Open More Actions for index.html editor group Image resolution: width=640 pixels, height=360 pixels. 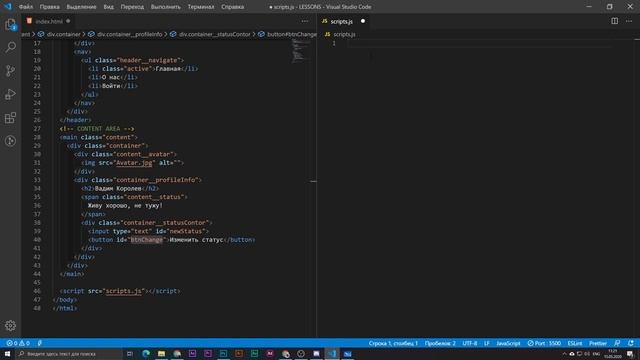coord(305,21)
